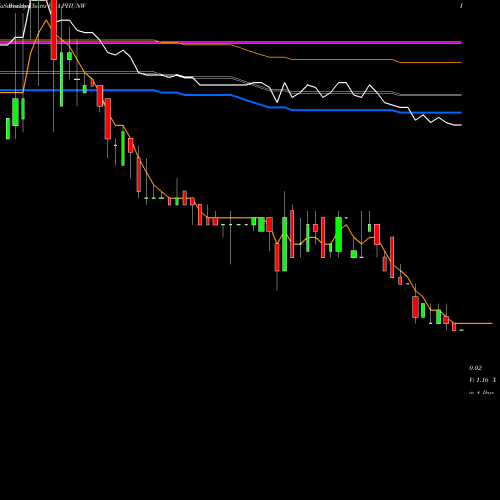Click the 'in 4 Days' label

click(x=481, y=392)
